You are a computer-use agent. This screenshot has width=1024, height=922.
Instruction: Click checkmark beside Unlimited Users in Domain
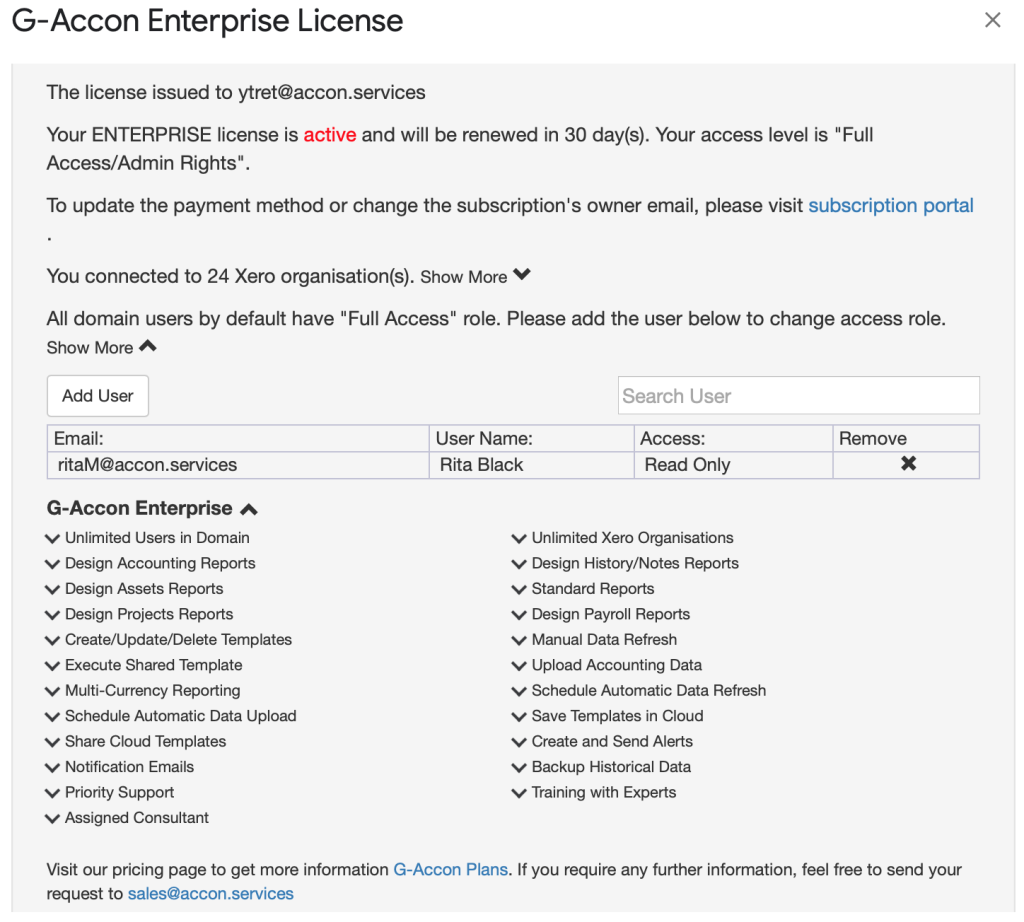tap(52, 539)
